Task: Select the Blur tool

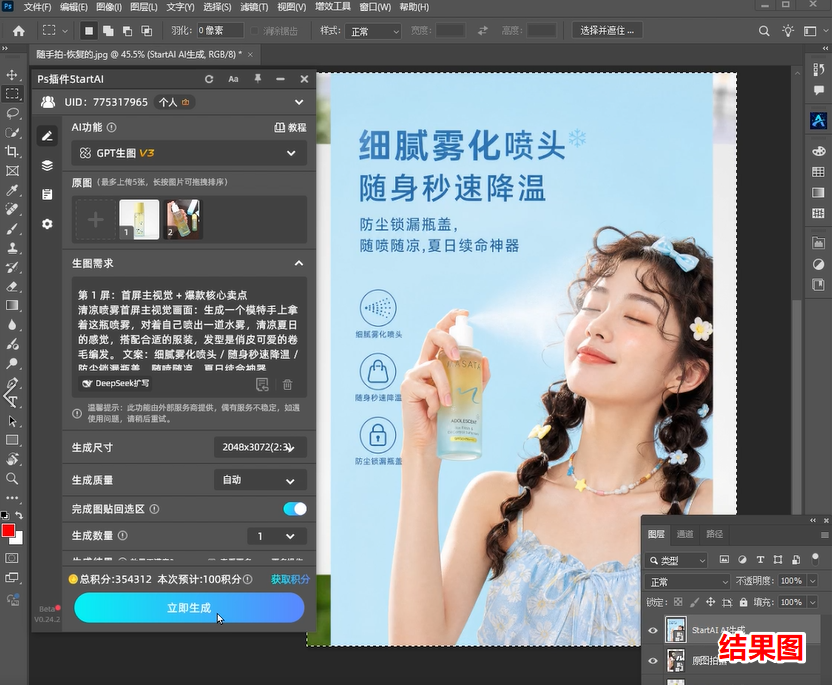Action: [x=12, y=325]
